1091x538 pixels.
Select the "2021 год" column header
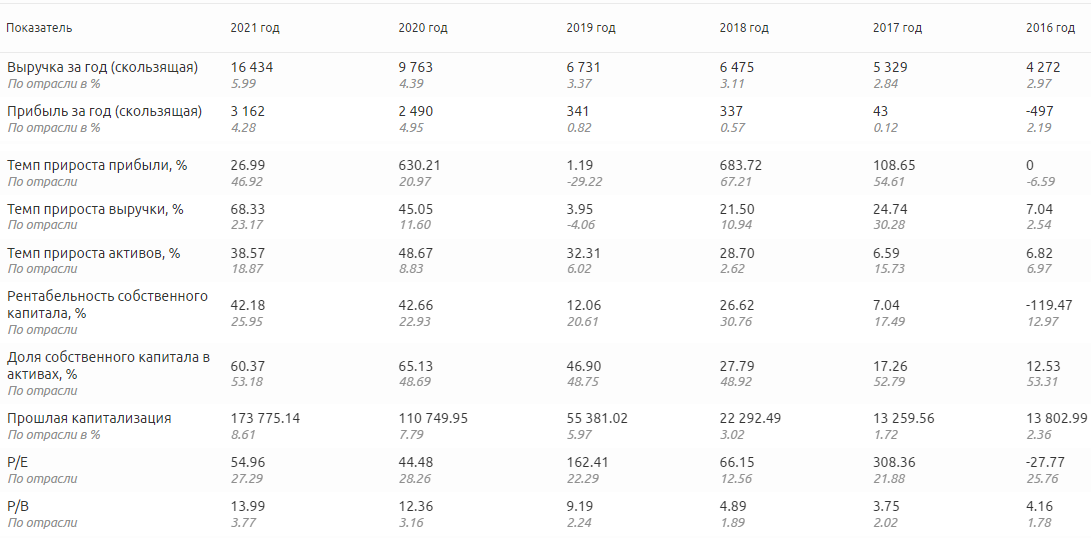point(255,28)
